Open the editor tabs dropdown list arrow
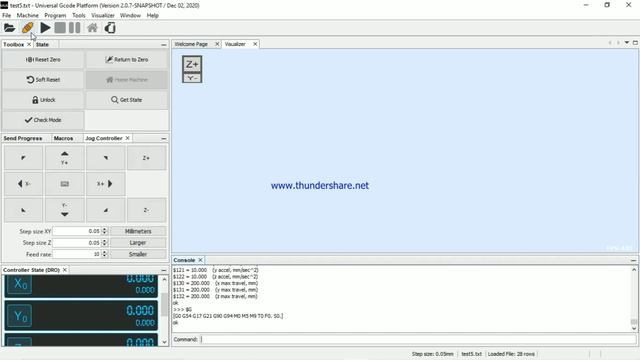 coord(627,42)
